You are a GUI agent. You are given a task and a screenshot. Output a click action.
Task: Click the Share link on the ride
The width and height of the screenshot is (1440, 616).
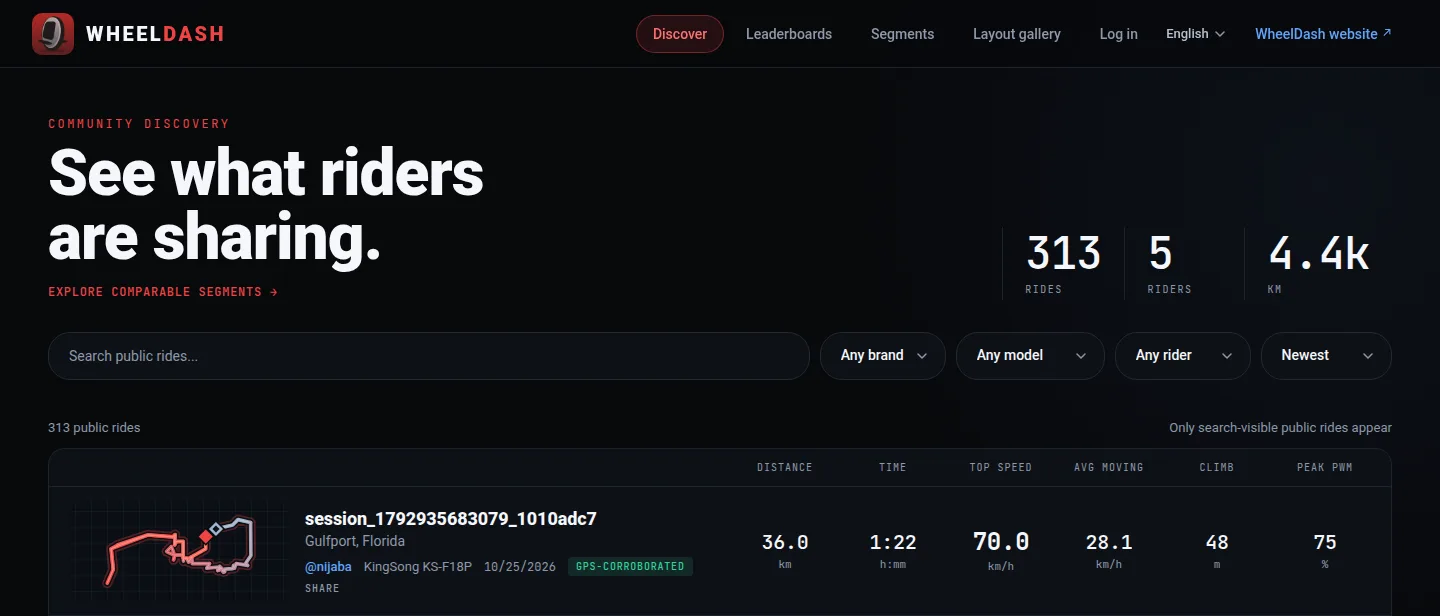pyautogui.click(x=322, y=589)
